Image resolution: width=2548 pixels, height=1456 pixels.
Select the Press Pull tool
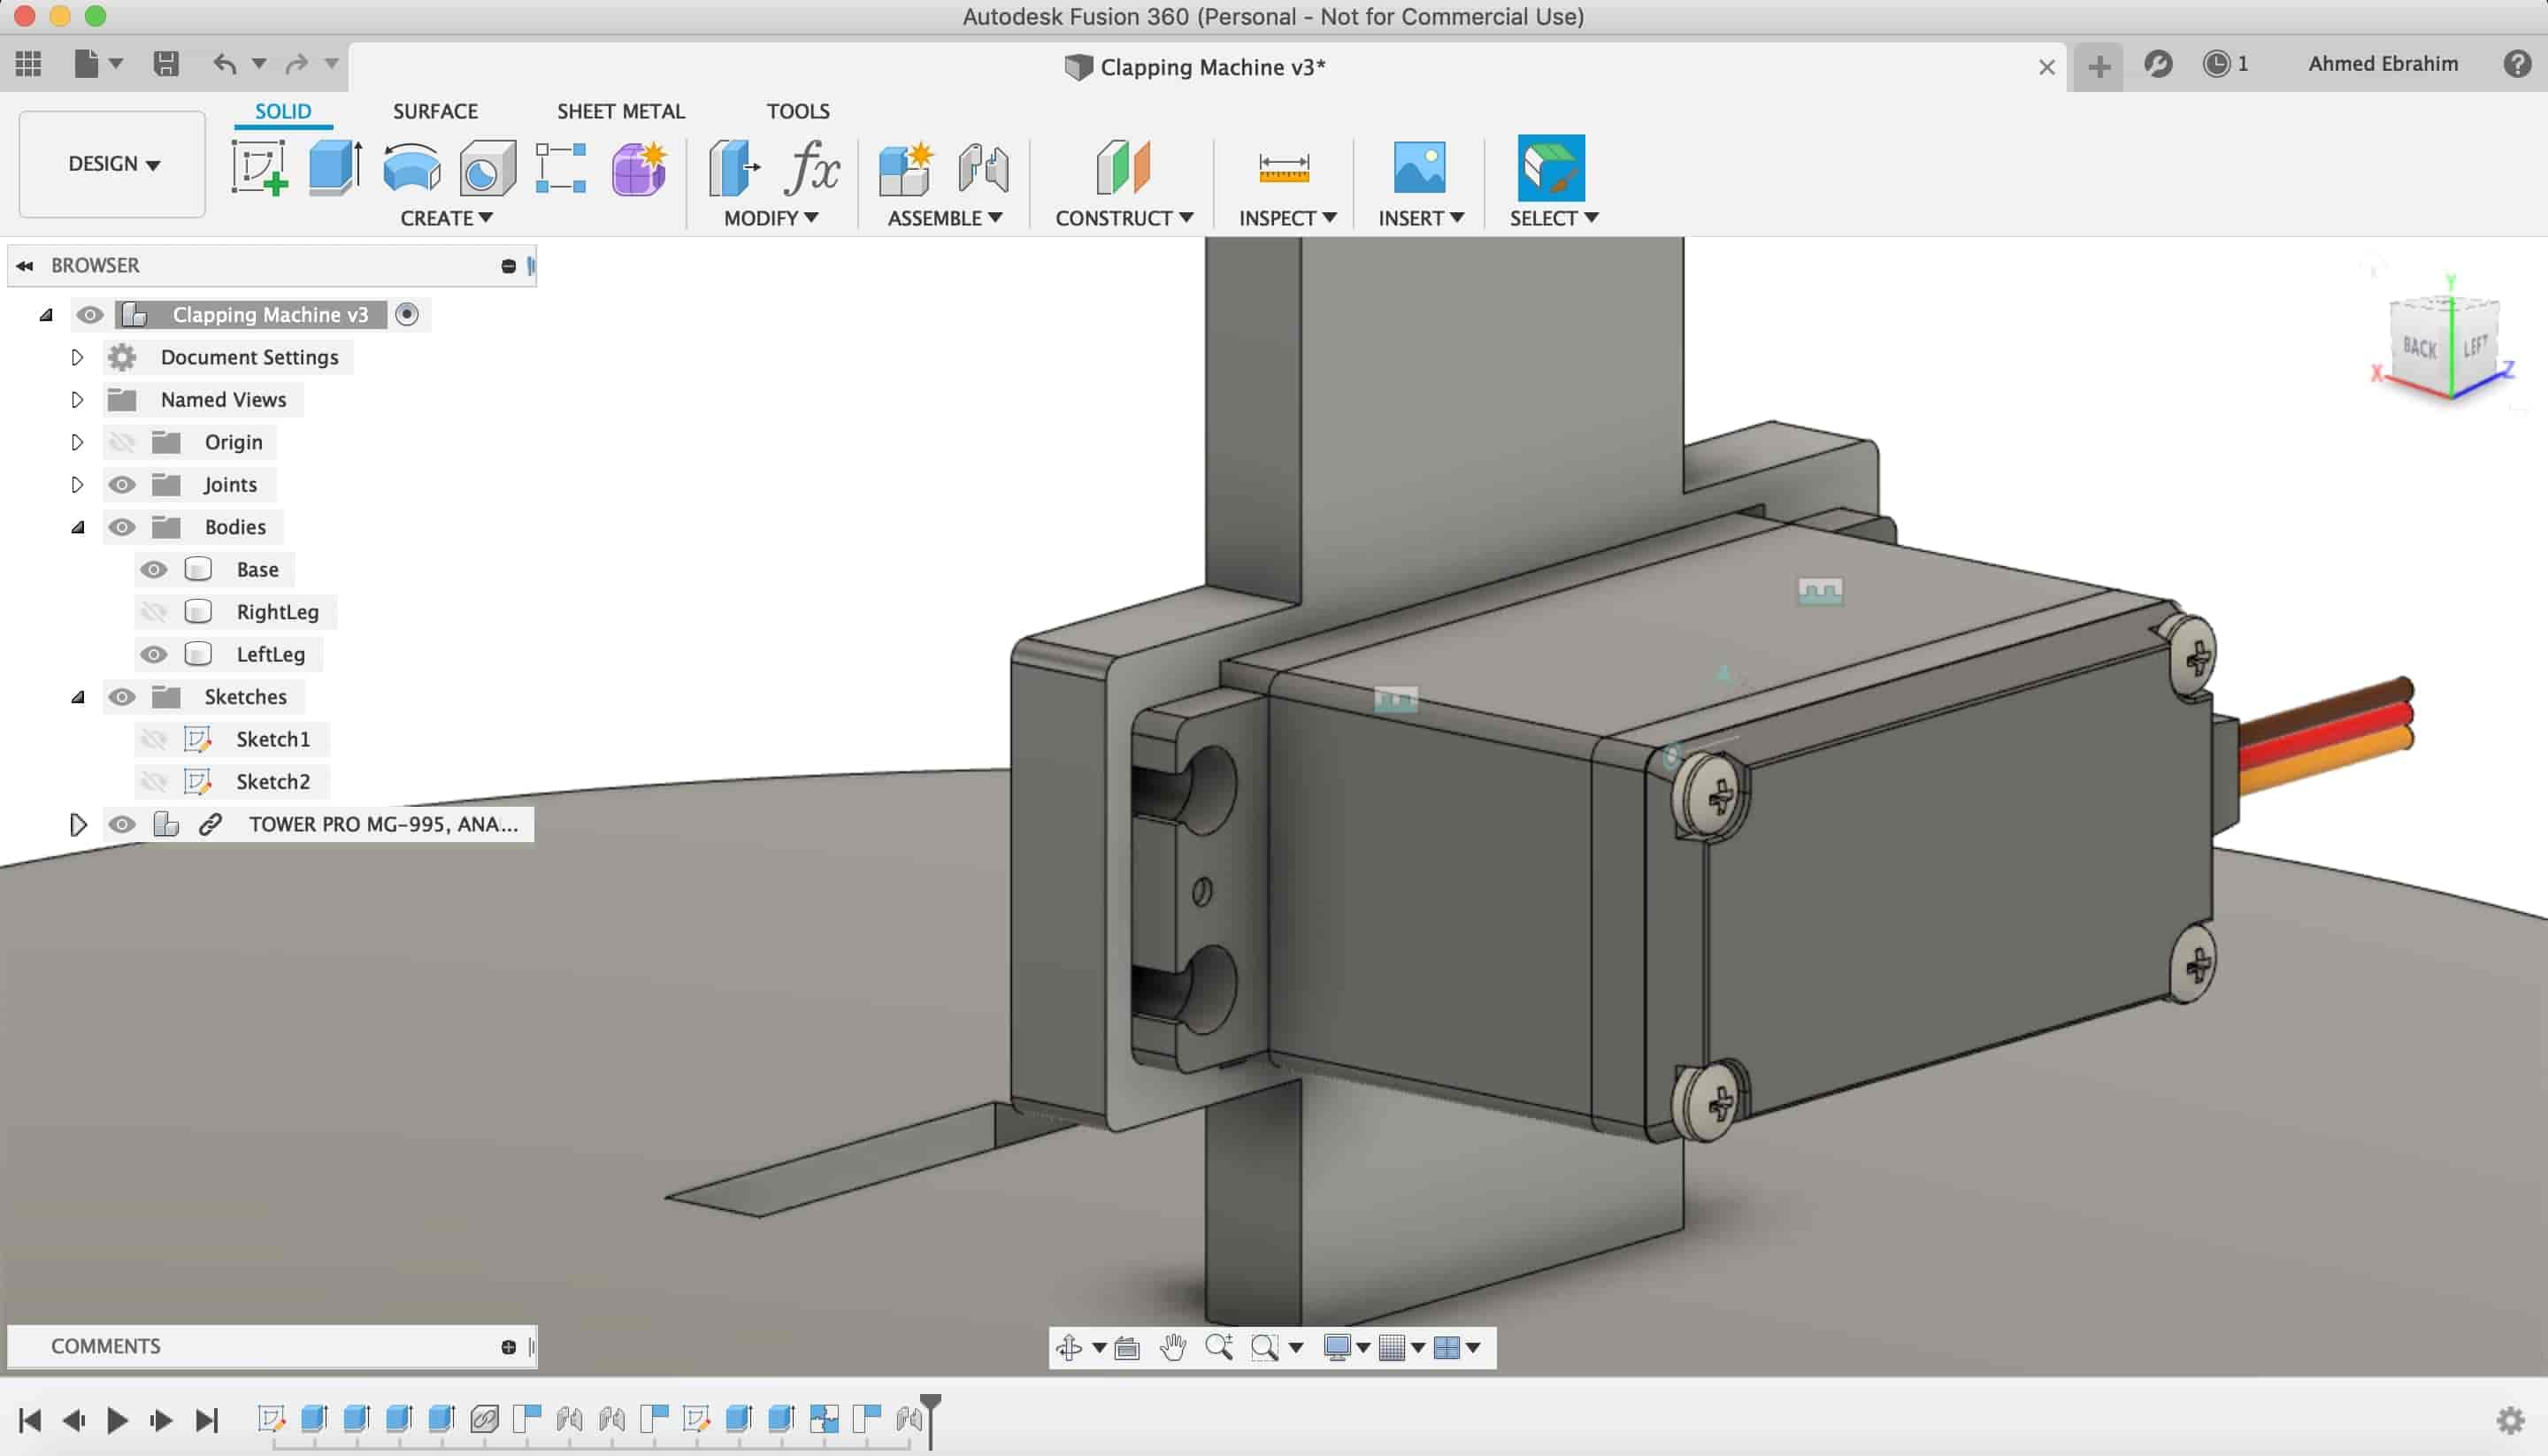734,167
